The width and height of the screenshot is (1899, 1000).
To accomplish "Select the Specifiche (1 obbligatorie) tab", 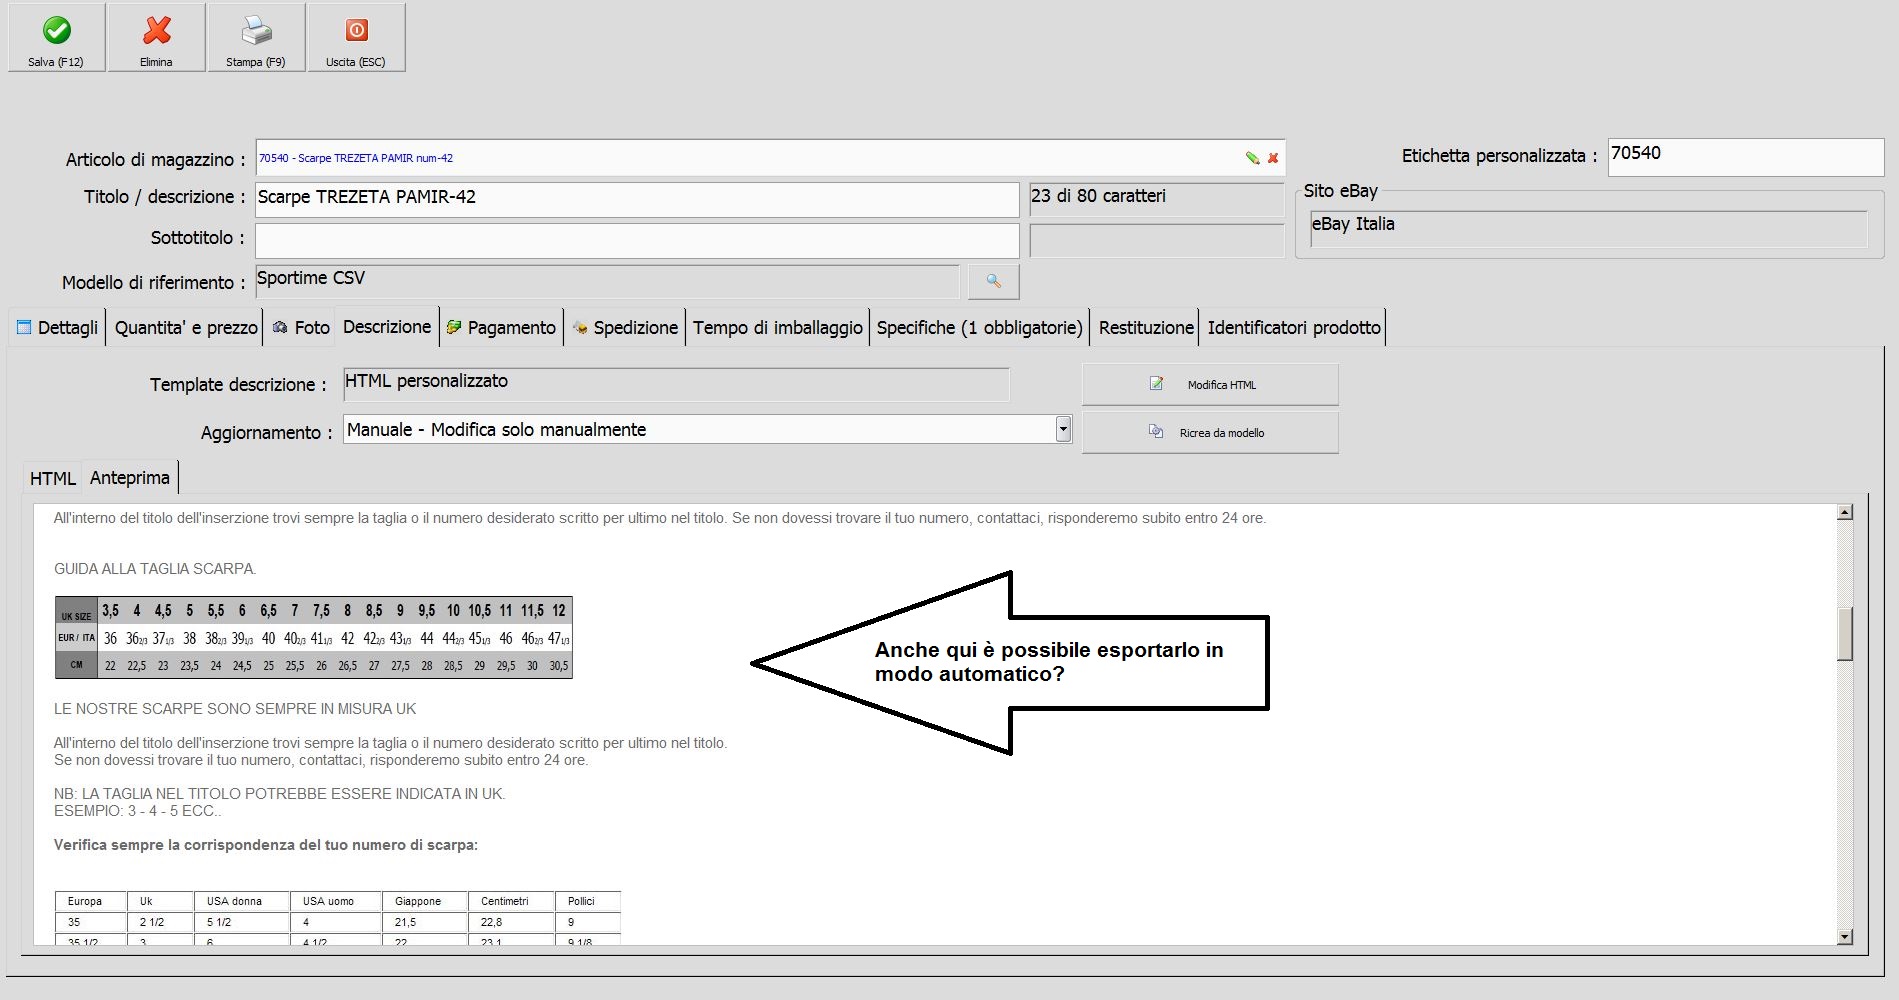I will tap(980, 328).
